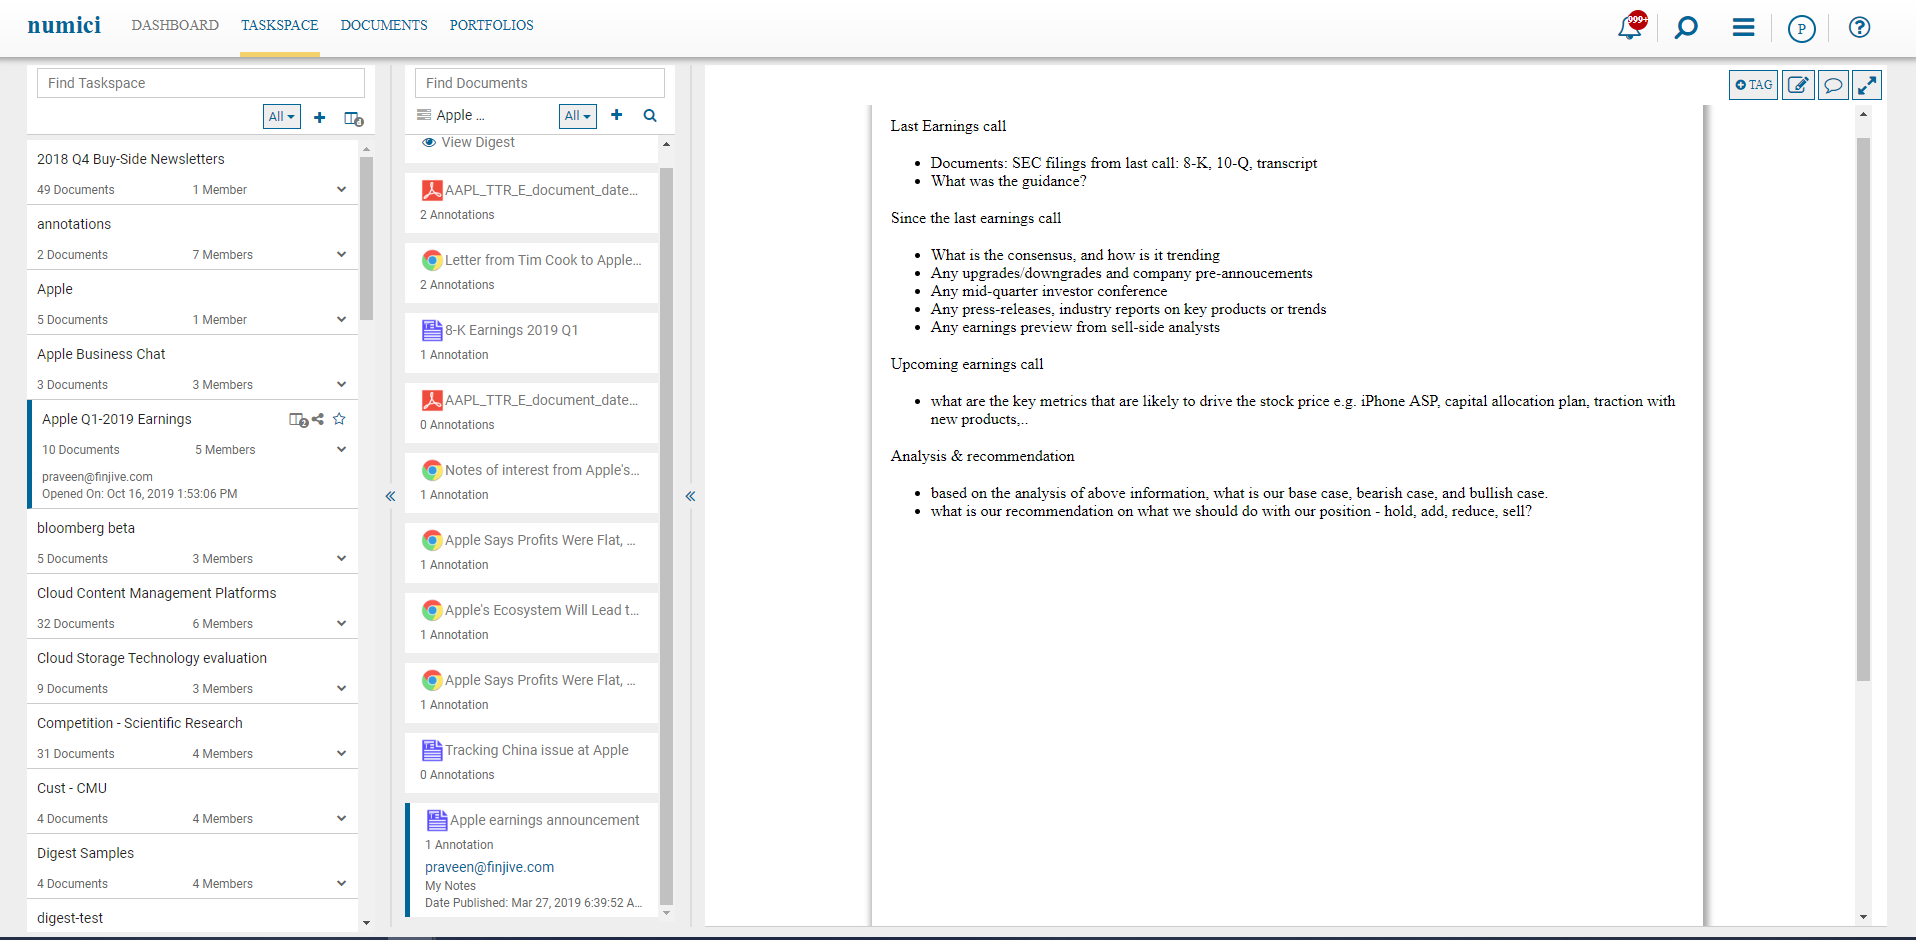Expand Competition - Scientific Research chevron

coord(341,753)
